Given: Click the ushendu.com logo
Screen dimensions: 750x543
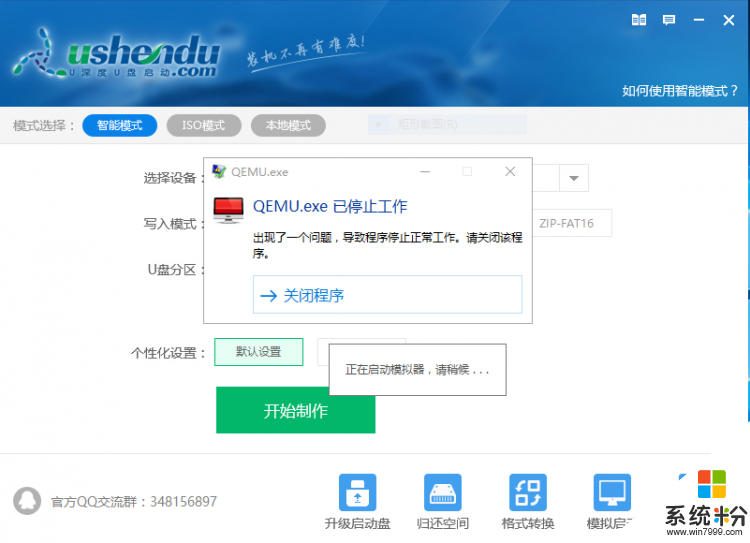Looking at the screenshot, I should [117, 54].
